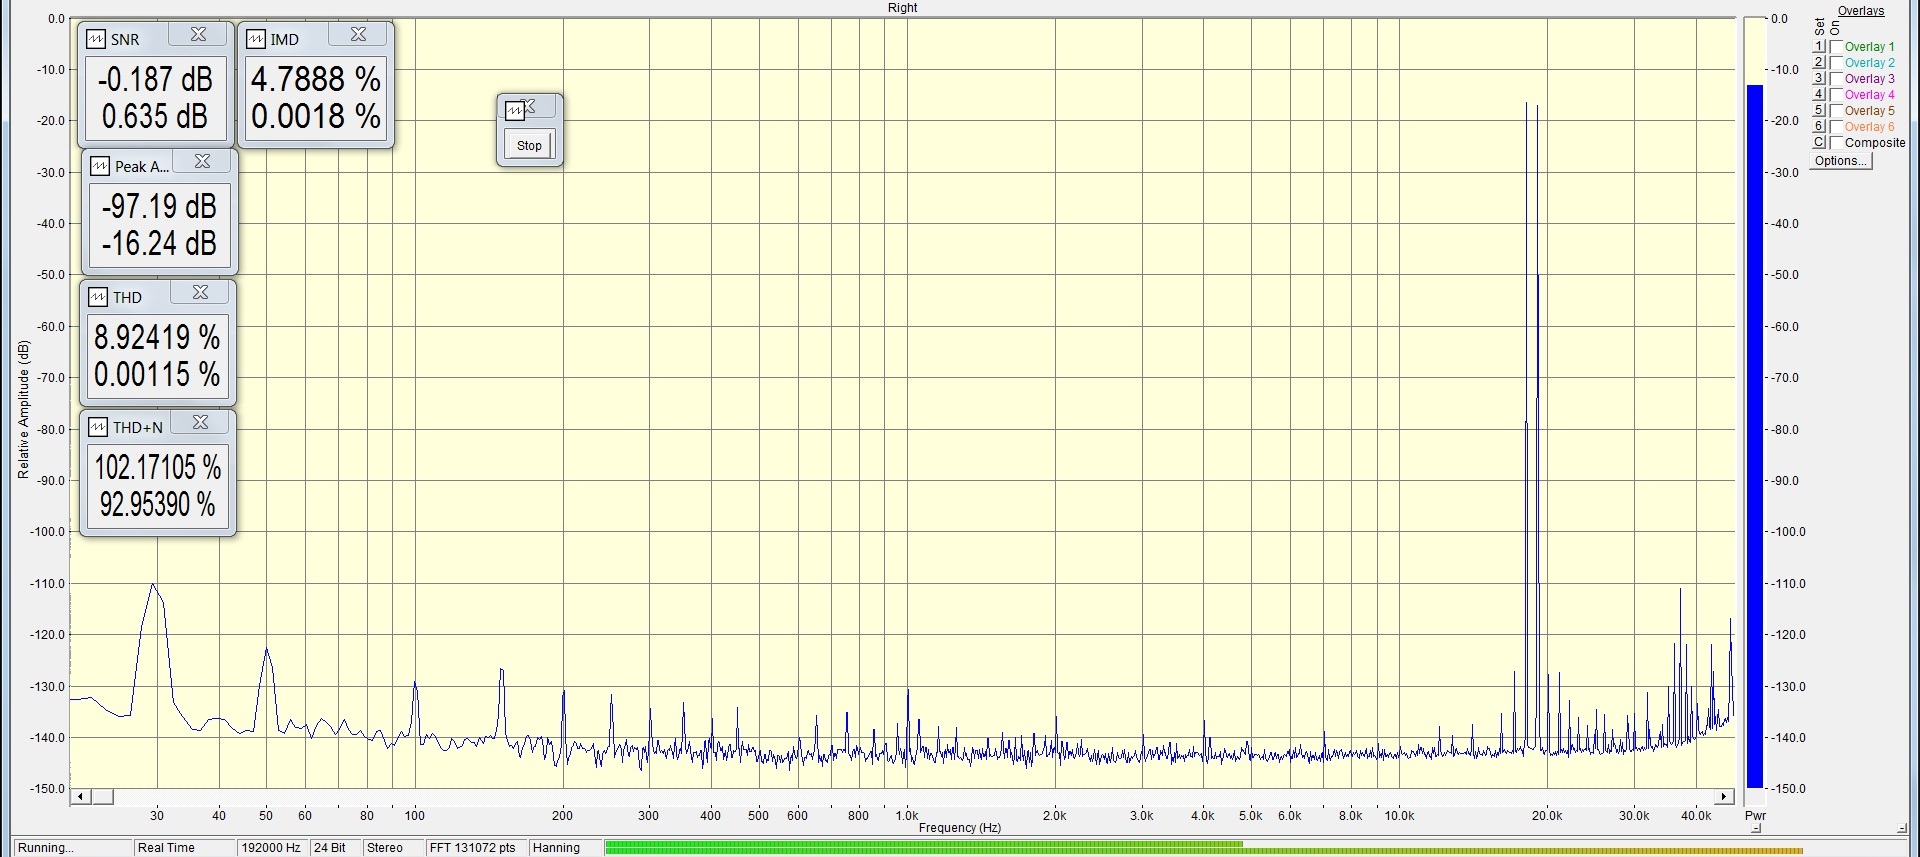Click the SNR value 0.635 dB

pos(155,116)
